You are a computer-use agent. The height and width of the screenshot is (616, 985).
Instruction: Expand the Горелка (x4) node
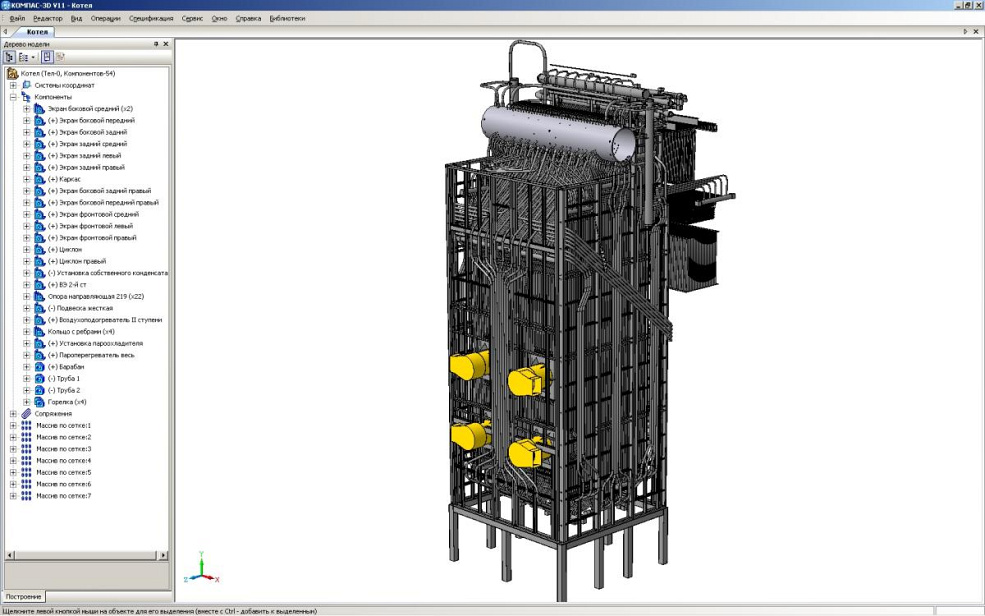pyautogui.click(x=27, y=402)
